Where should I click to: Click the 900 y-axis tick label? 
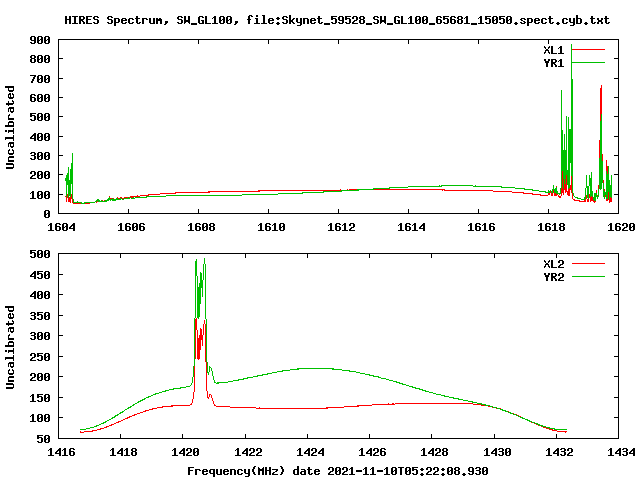pos(40,40)
